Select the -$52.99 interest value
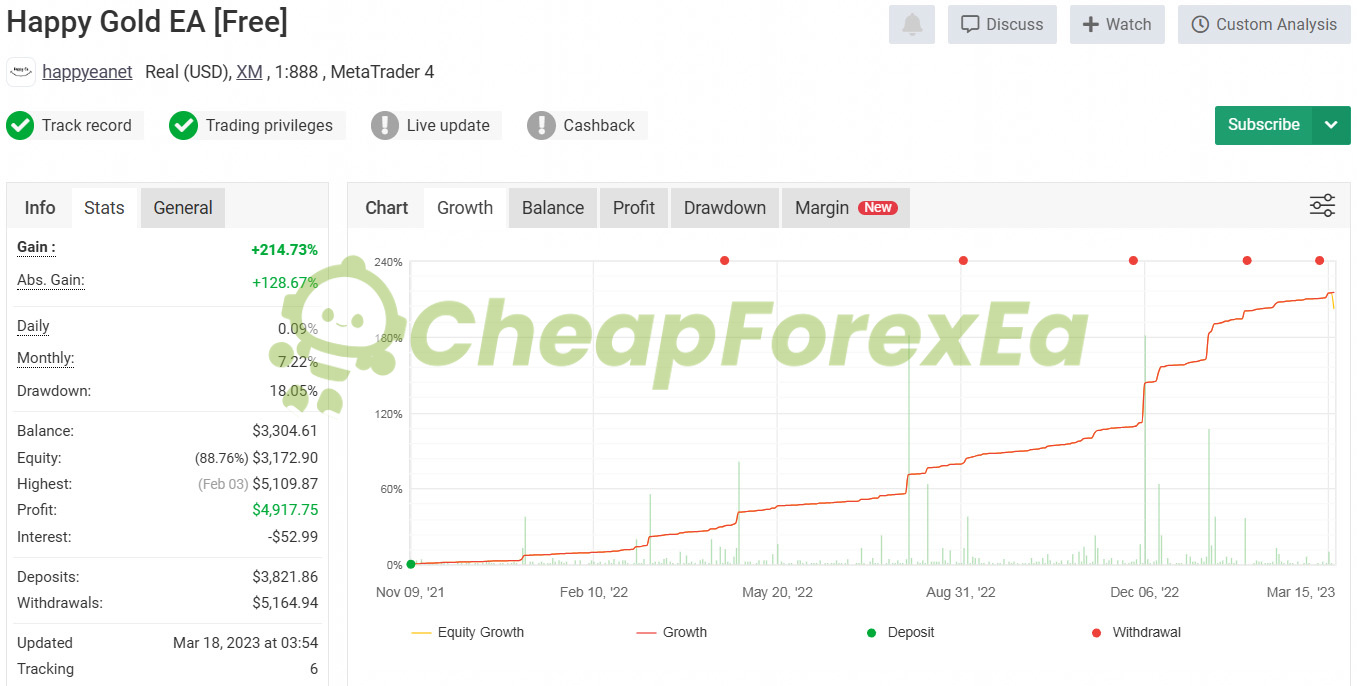The height and width of the screenshot is (686, 1357). [293, 537]
